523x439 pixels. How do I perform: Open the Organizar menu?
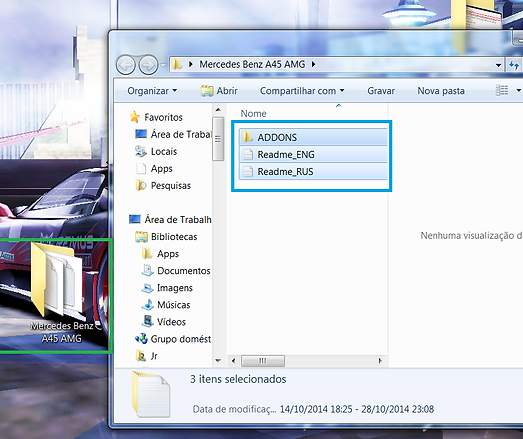[152, 91]
